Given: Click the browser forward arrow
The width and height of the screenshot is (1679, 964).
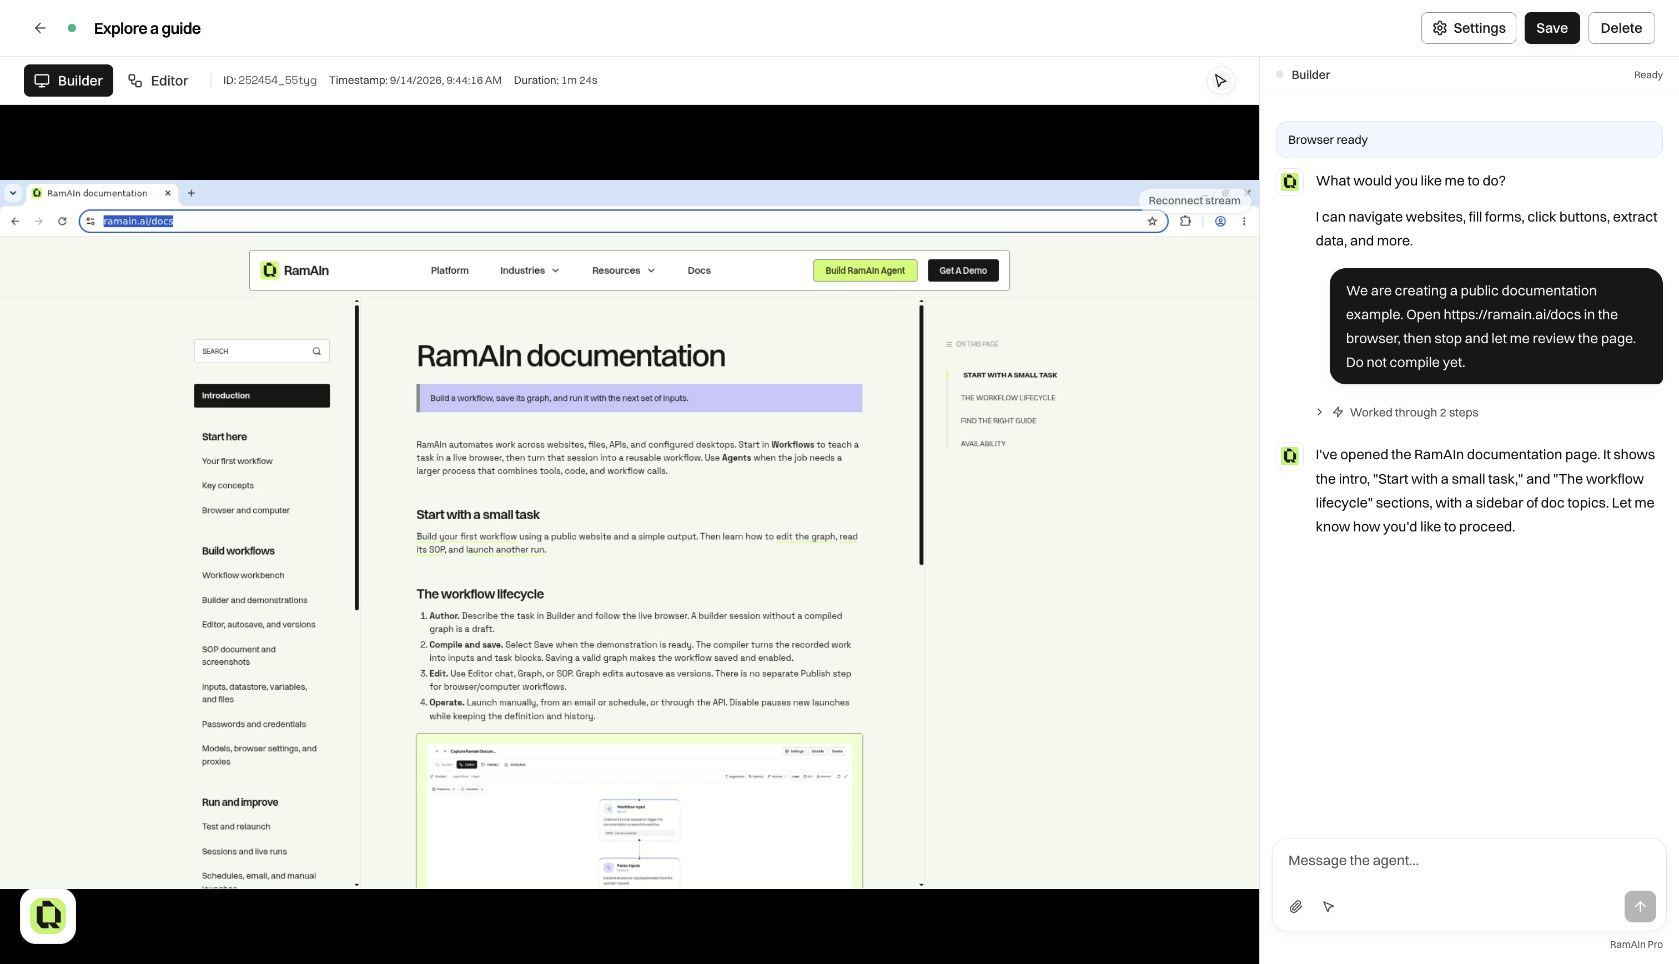Looking at the screenshot, I should click(x=38, y=221).
